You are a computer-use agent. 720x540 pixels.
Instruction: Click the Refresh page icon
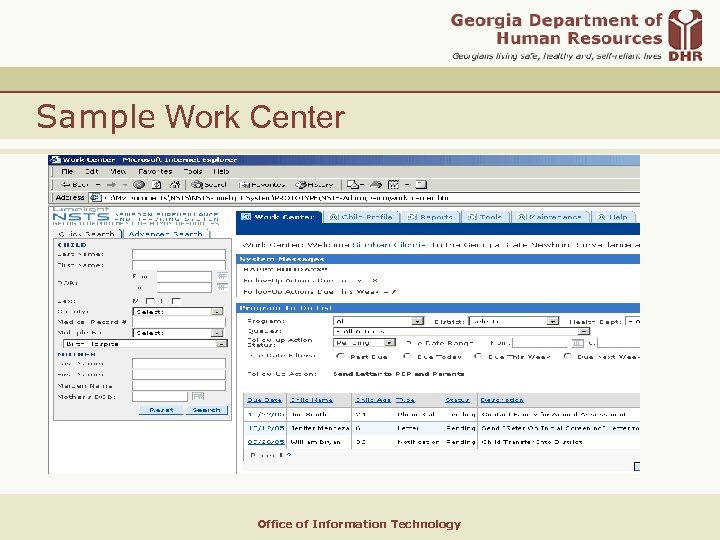(157, 185)
